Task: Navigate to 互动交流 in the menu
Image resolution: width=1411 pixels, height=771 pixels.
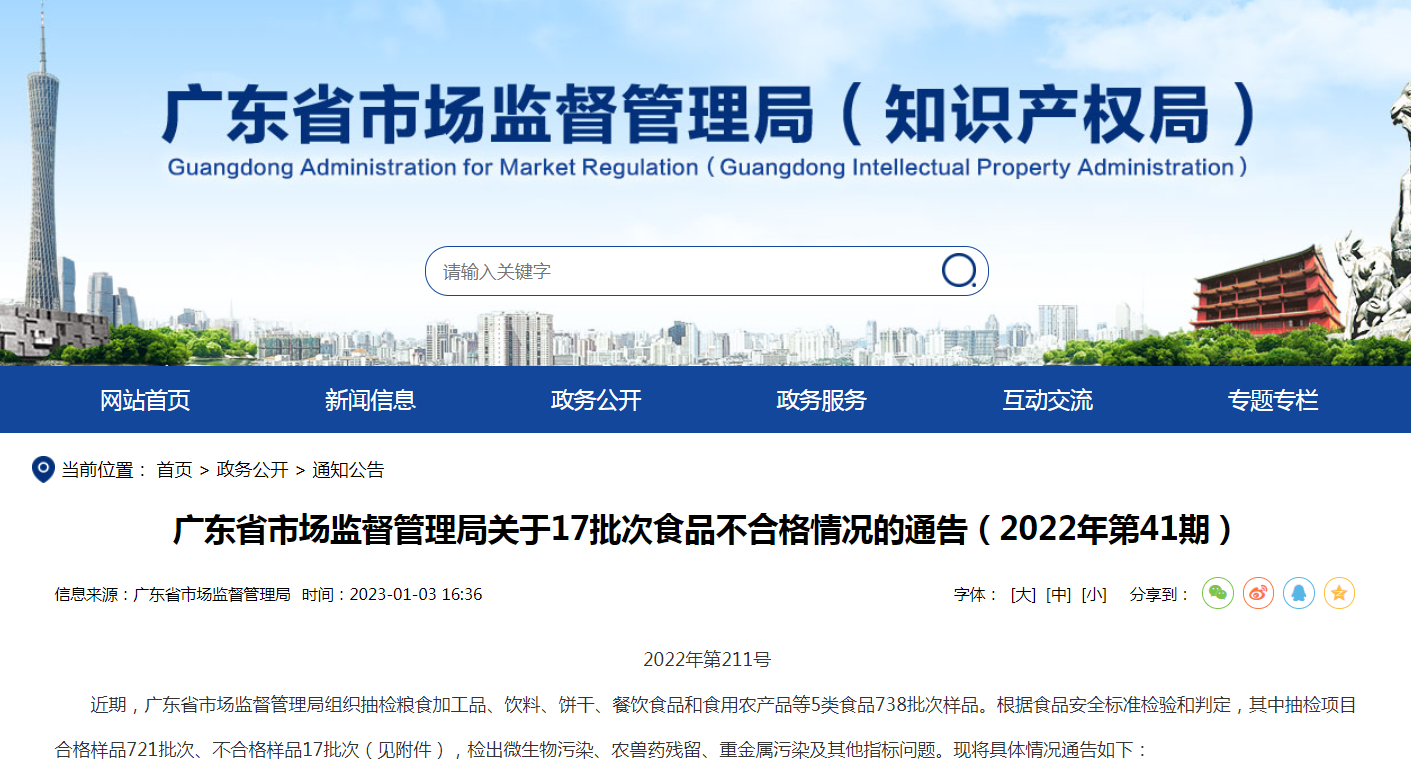Action: 1047,401
